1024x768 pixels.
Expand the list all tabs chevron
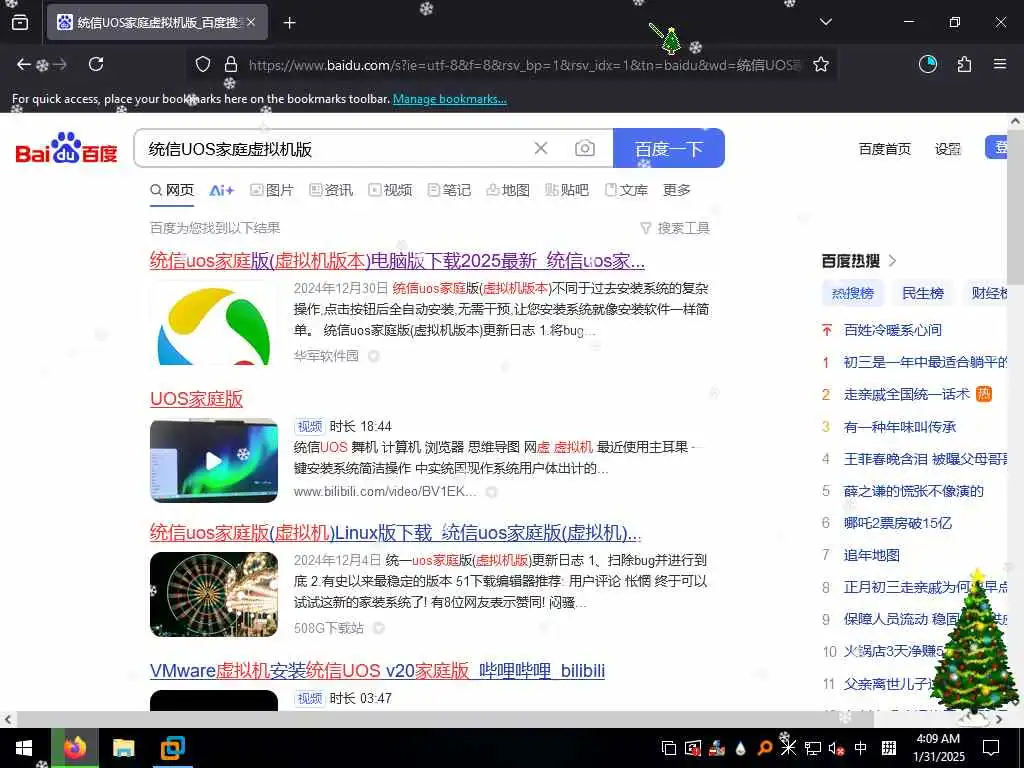point(825,22)
